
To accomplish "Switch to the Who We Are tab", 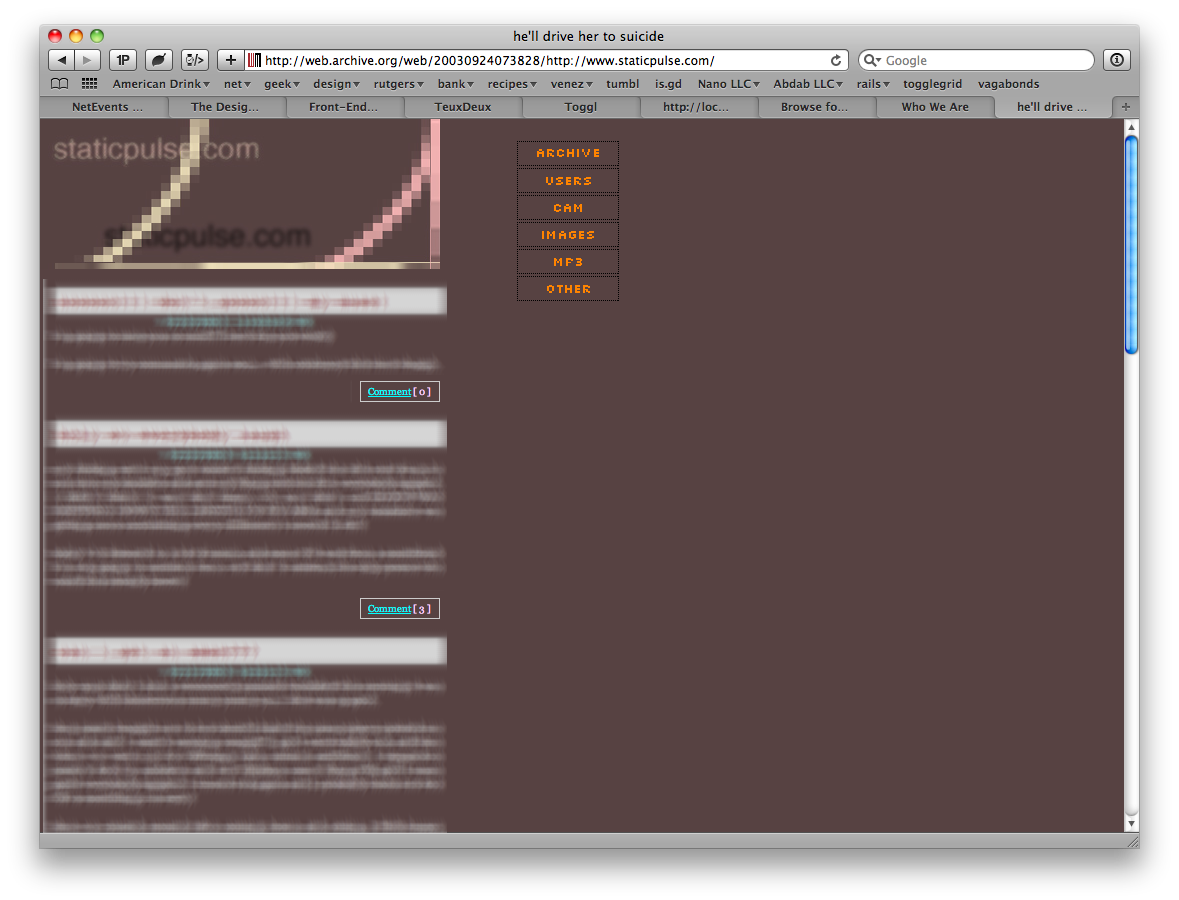I will pos(935,107).
